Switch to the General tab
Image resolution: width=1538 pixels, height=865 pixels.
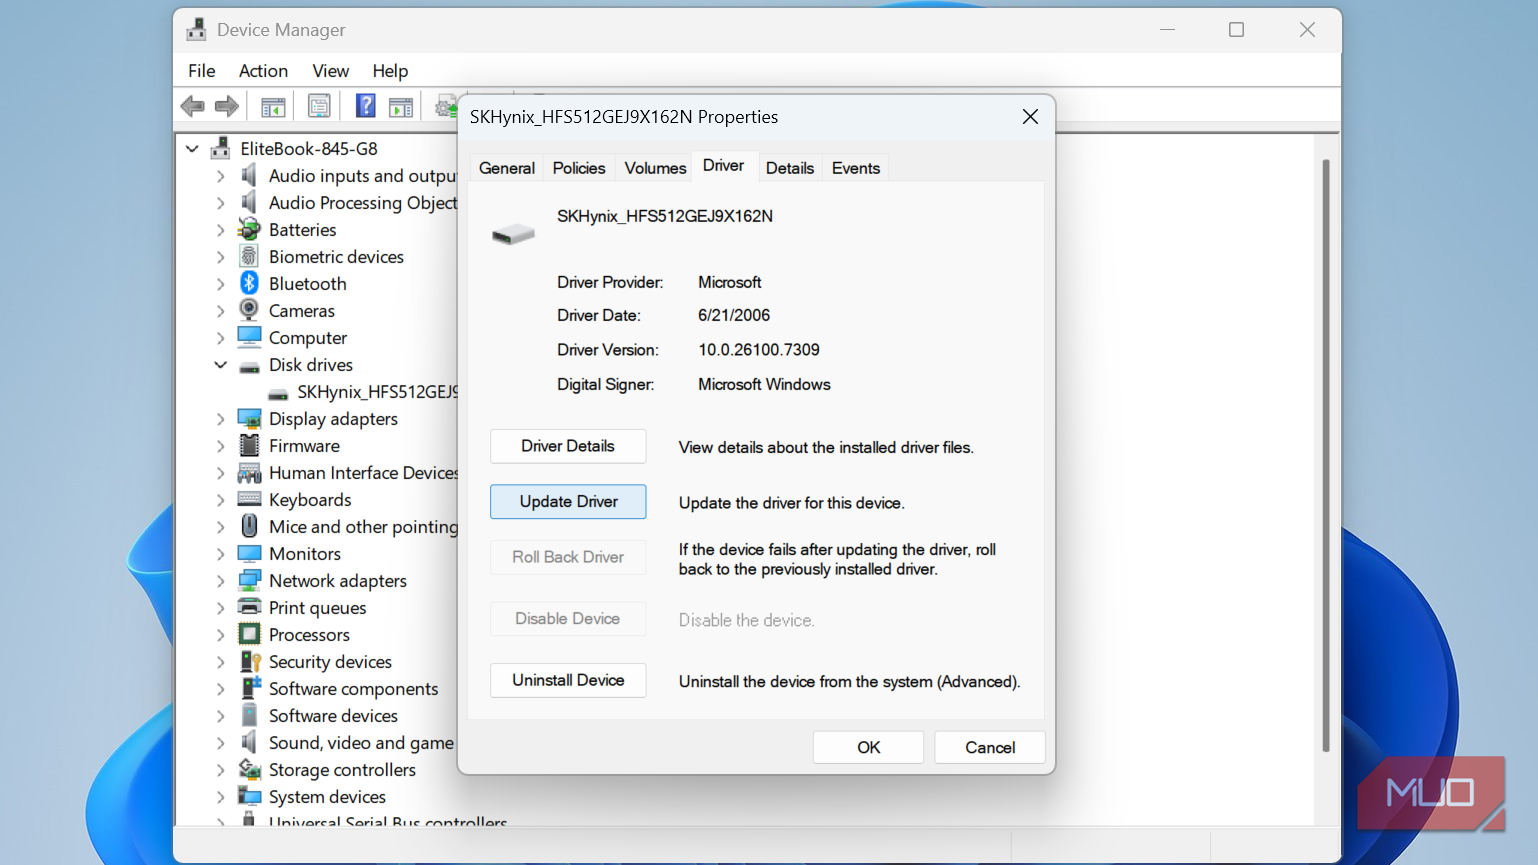(x=507, y=168)
